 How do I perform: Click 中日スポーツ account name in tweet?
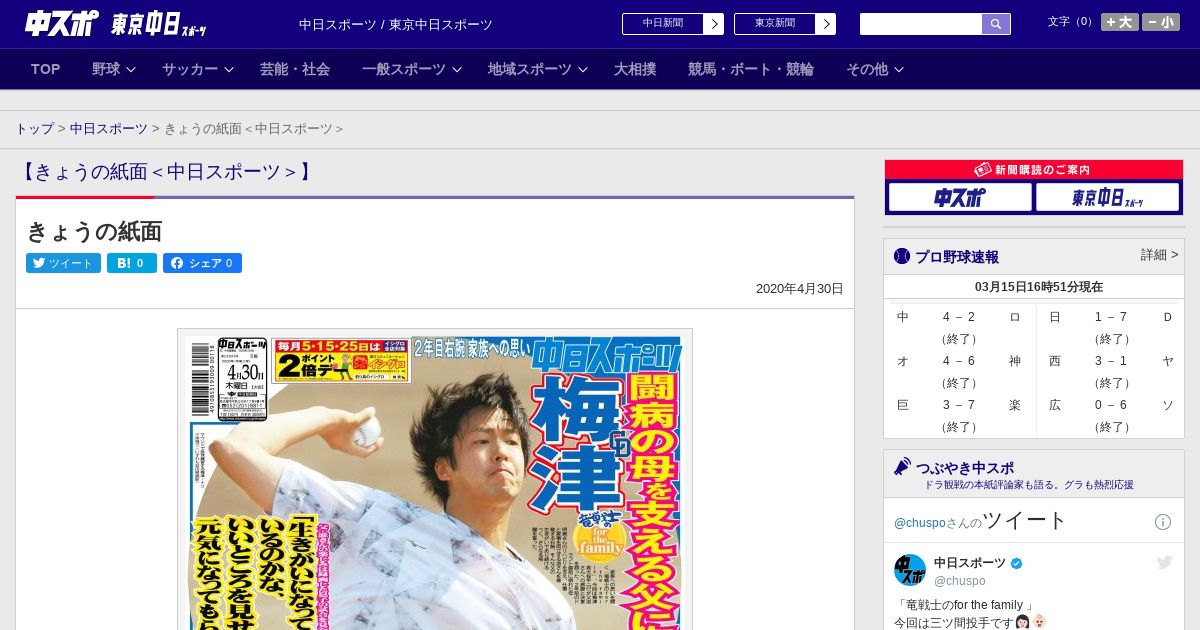pyautogui.click(x=970, y=563)
